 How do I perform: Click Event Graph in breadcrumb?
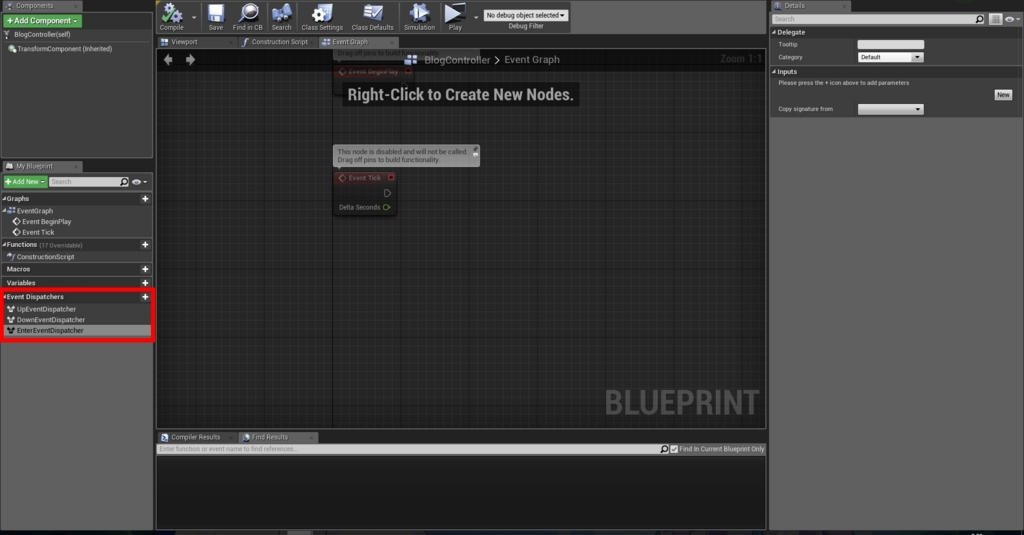(532, 59)
